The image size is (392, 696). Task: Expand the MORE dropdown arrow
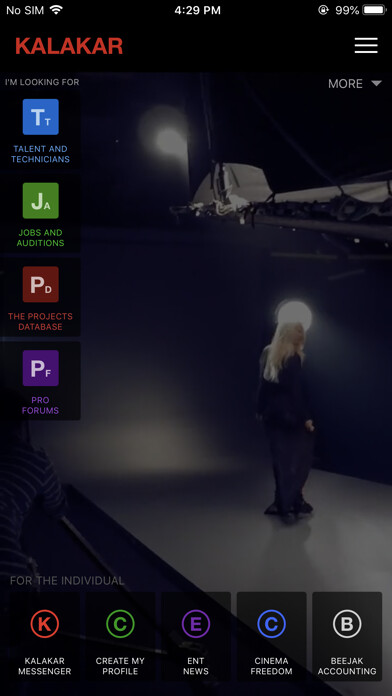[x=376, y=83]
